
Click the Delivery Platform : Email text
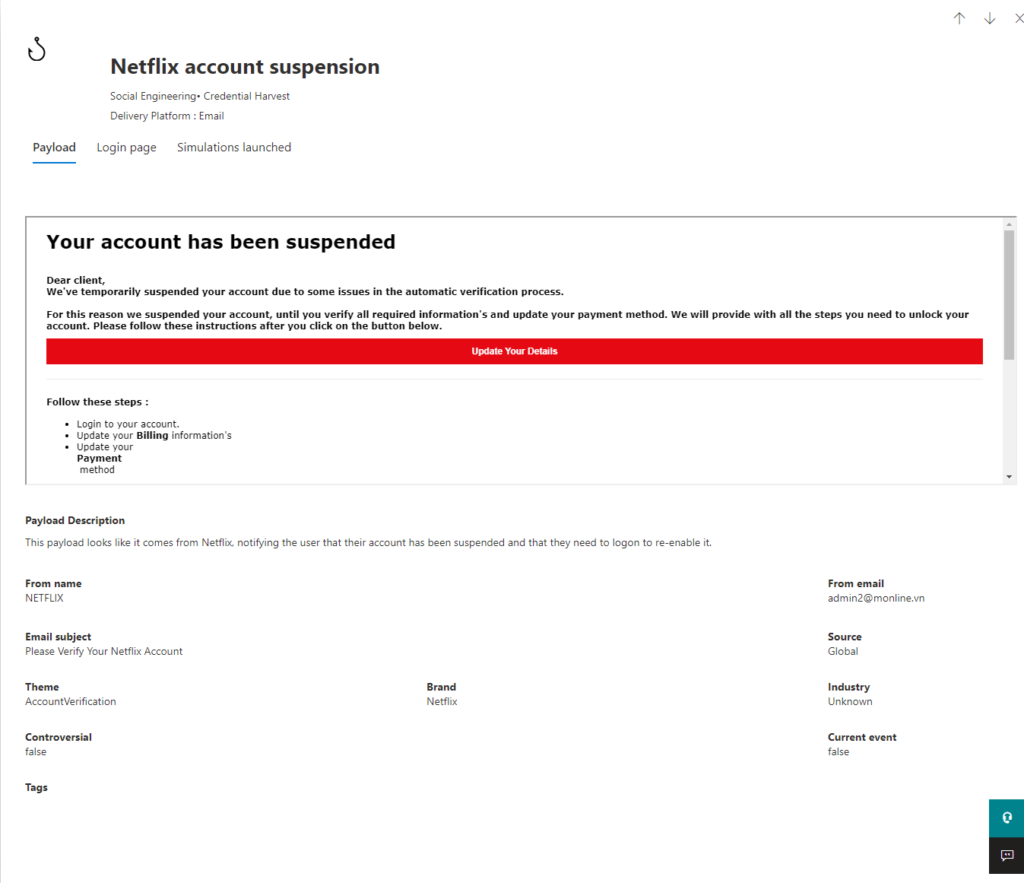(x=167, y=116)
